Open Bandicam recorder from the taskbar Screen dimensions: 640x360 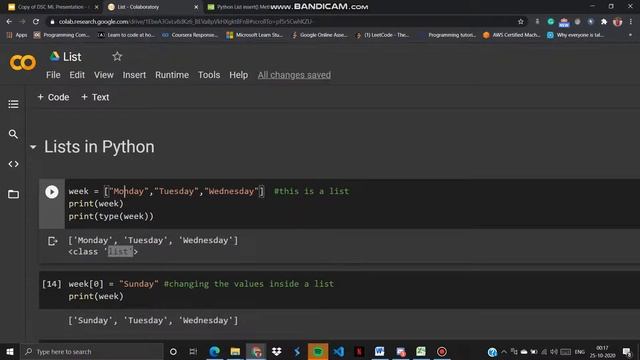[x=442, y=351]
